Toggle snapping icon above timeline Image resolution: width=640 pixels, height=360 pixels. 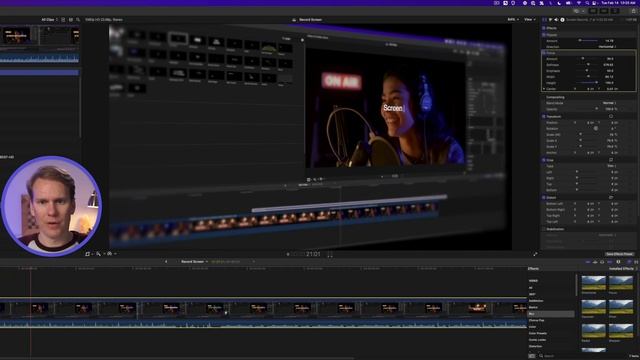point(609,262)
